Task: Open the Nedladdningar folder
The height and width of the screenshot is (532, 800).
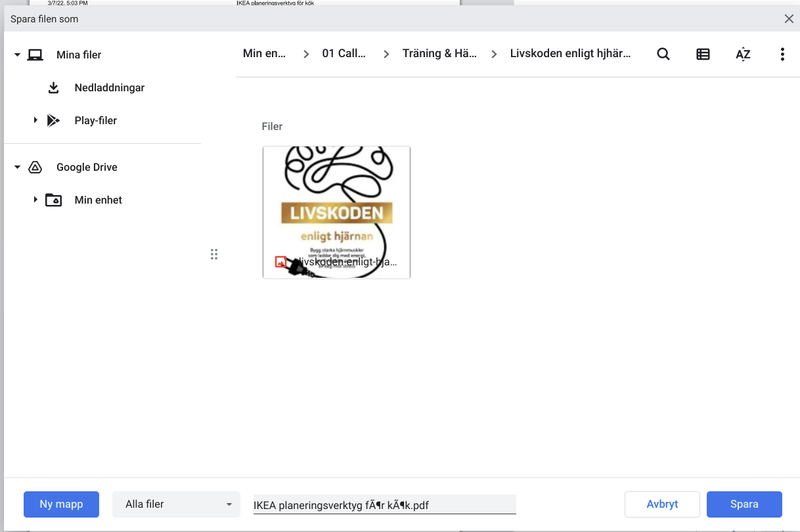Action: [109, 88]
